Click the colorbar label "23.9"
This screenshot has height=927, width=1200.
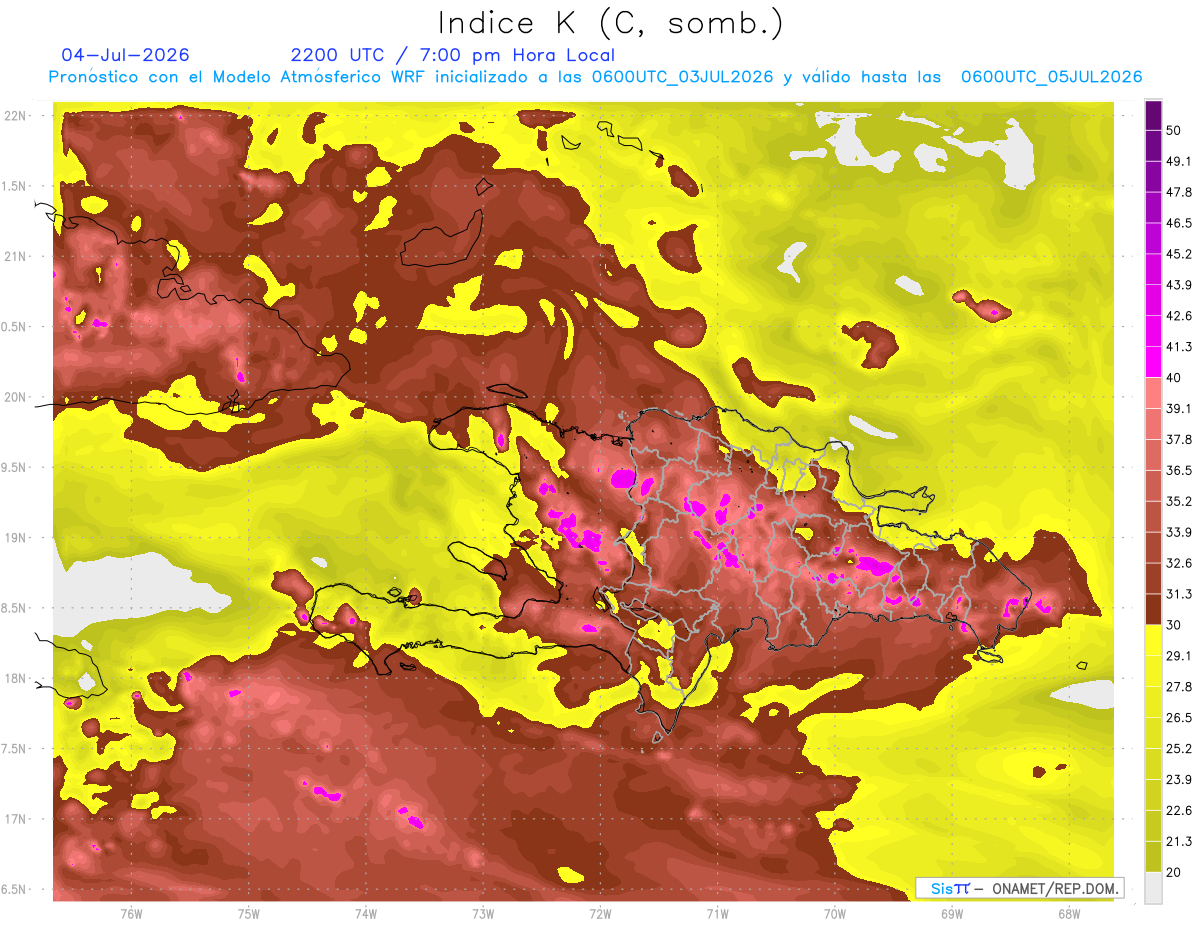pyautogui.click(x=1179, y=780)
